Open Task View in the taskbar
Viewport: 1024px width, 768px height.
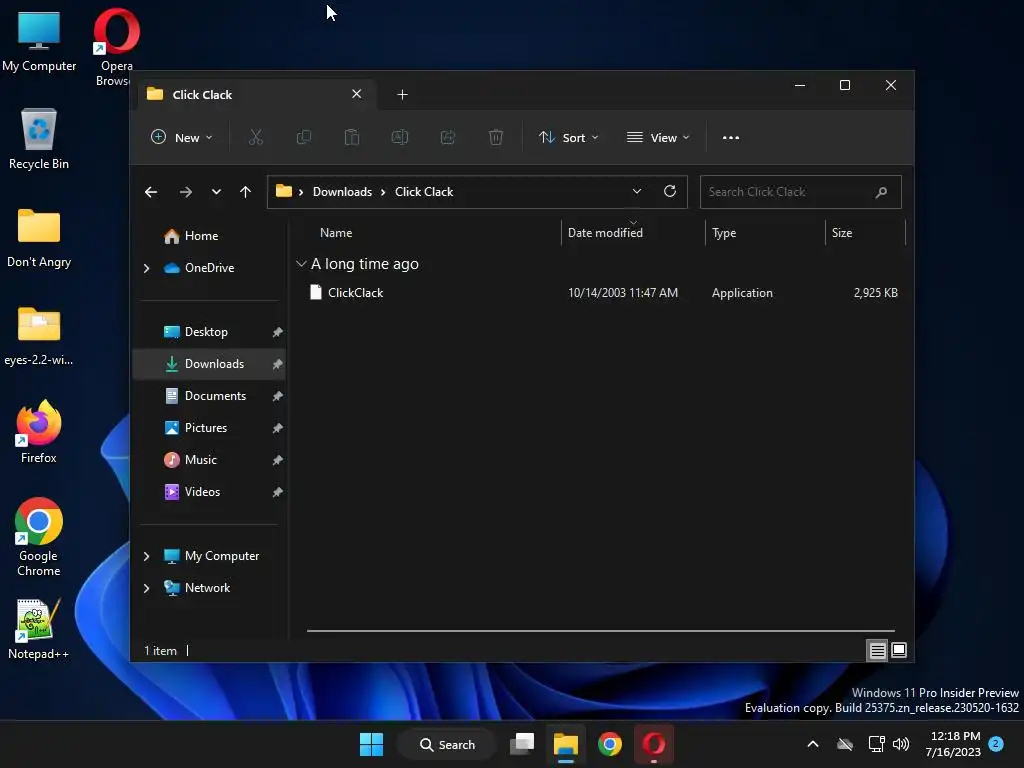coord(522,744)
